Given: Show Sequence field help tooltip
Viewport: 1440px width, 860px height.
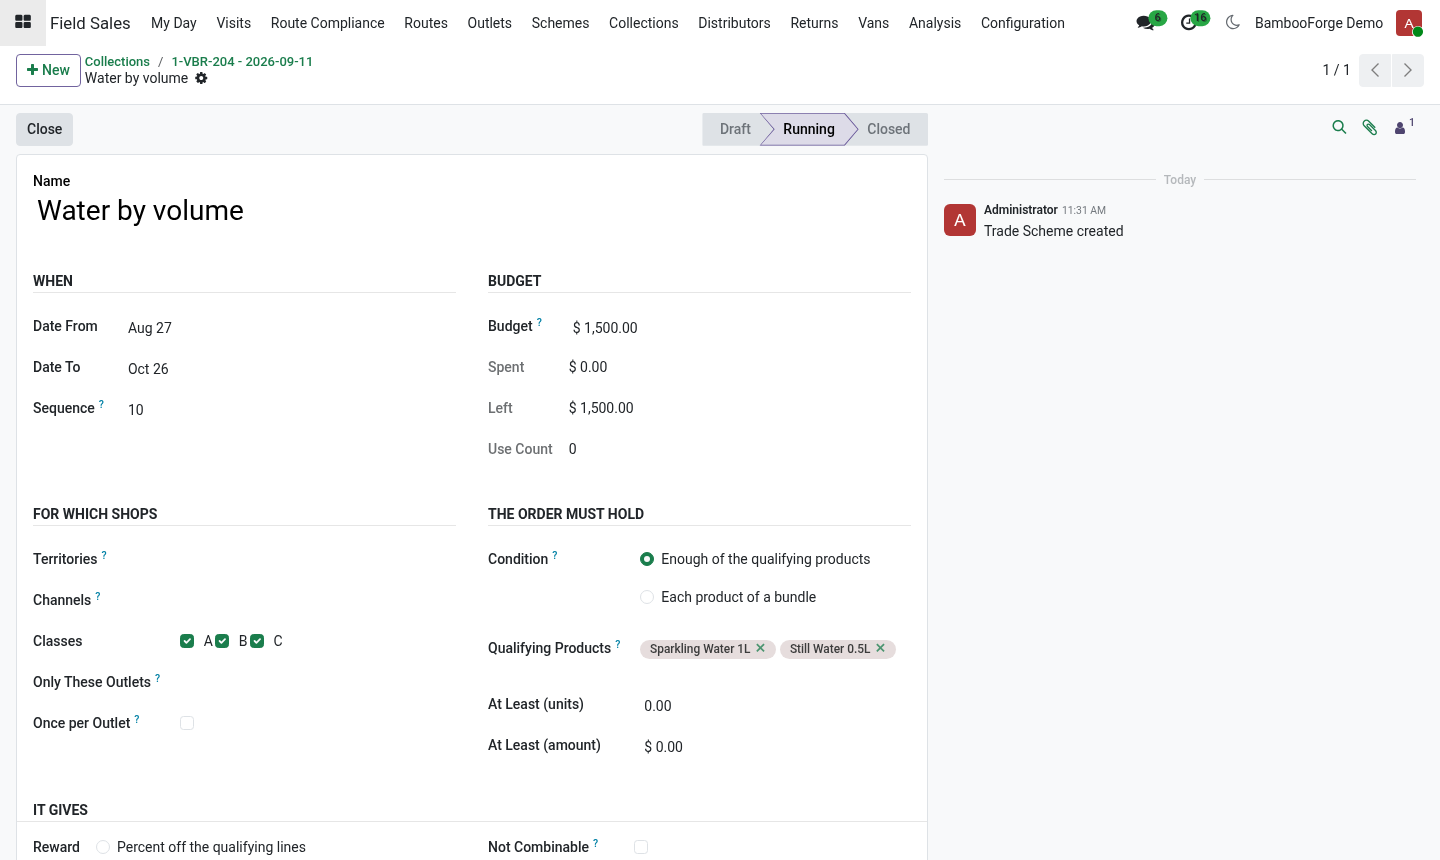Looking at the screenshot, I should point(101,404).
